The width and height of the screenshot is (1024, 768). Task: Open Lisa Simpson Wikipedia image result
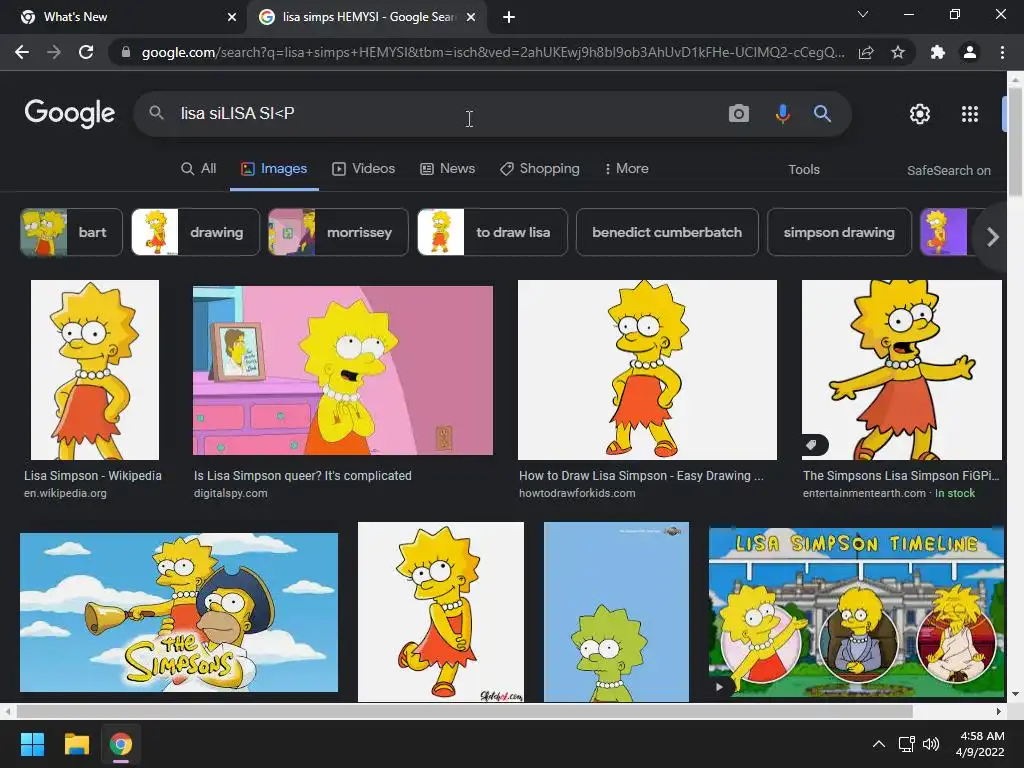click(95, 370)
